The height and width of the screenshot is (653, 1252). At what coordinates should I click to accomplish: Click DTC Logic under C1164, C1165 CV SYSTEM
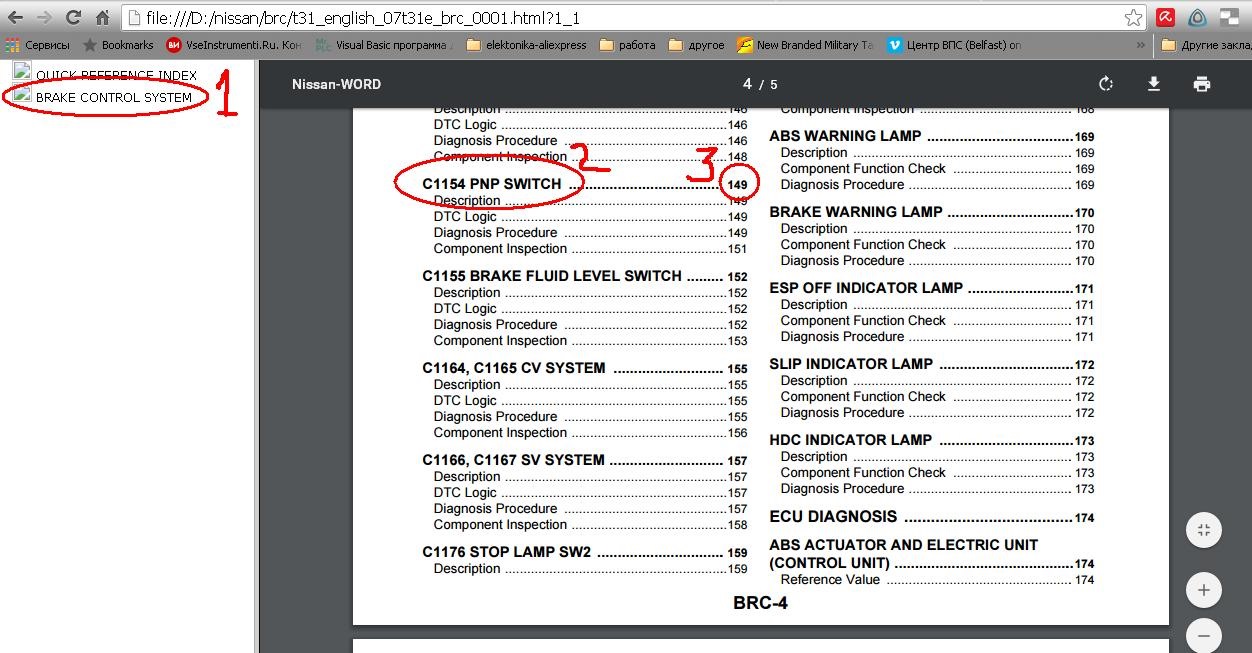point(465,401)
